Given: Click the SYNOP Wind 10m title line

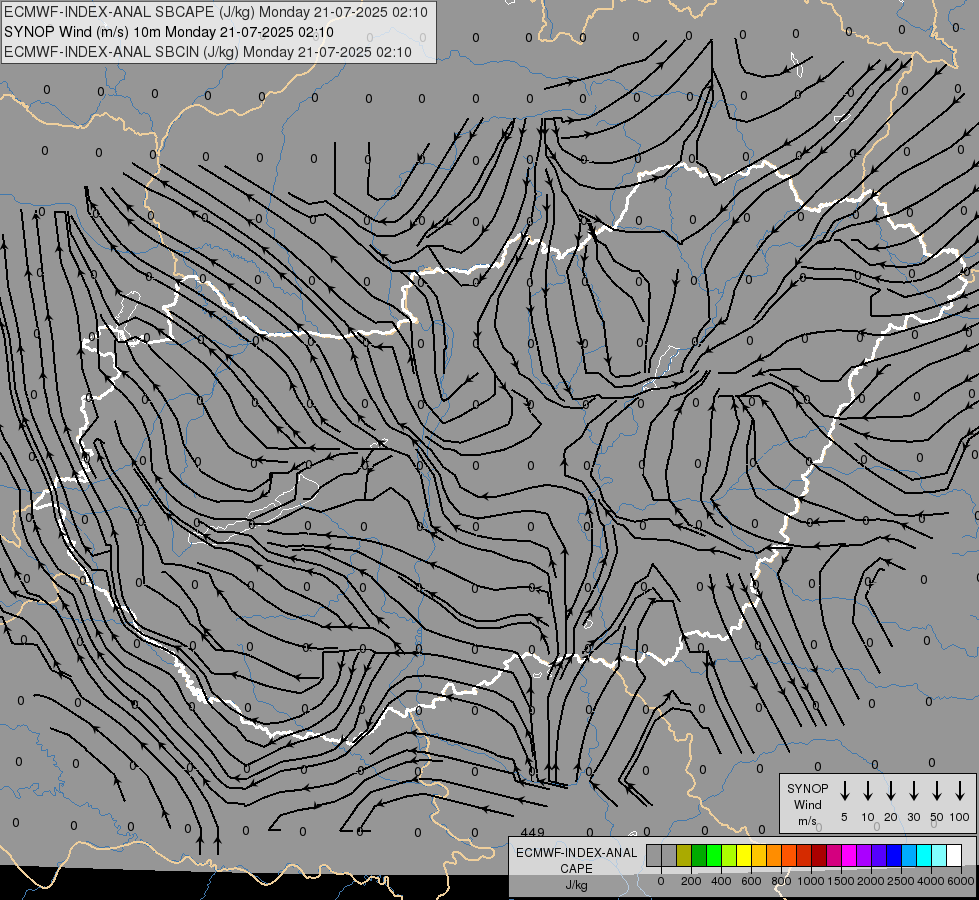Looking at the screenshot, I should tap(169, 32).
